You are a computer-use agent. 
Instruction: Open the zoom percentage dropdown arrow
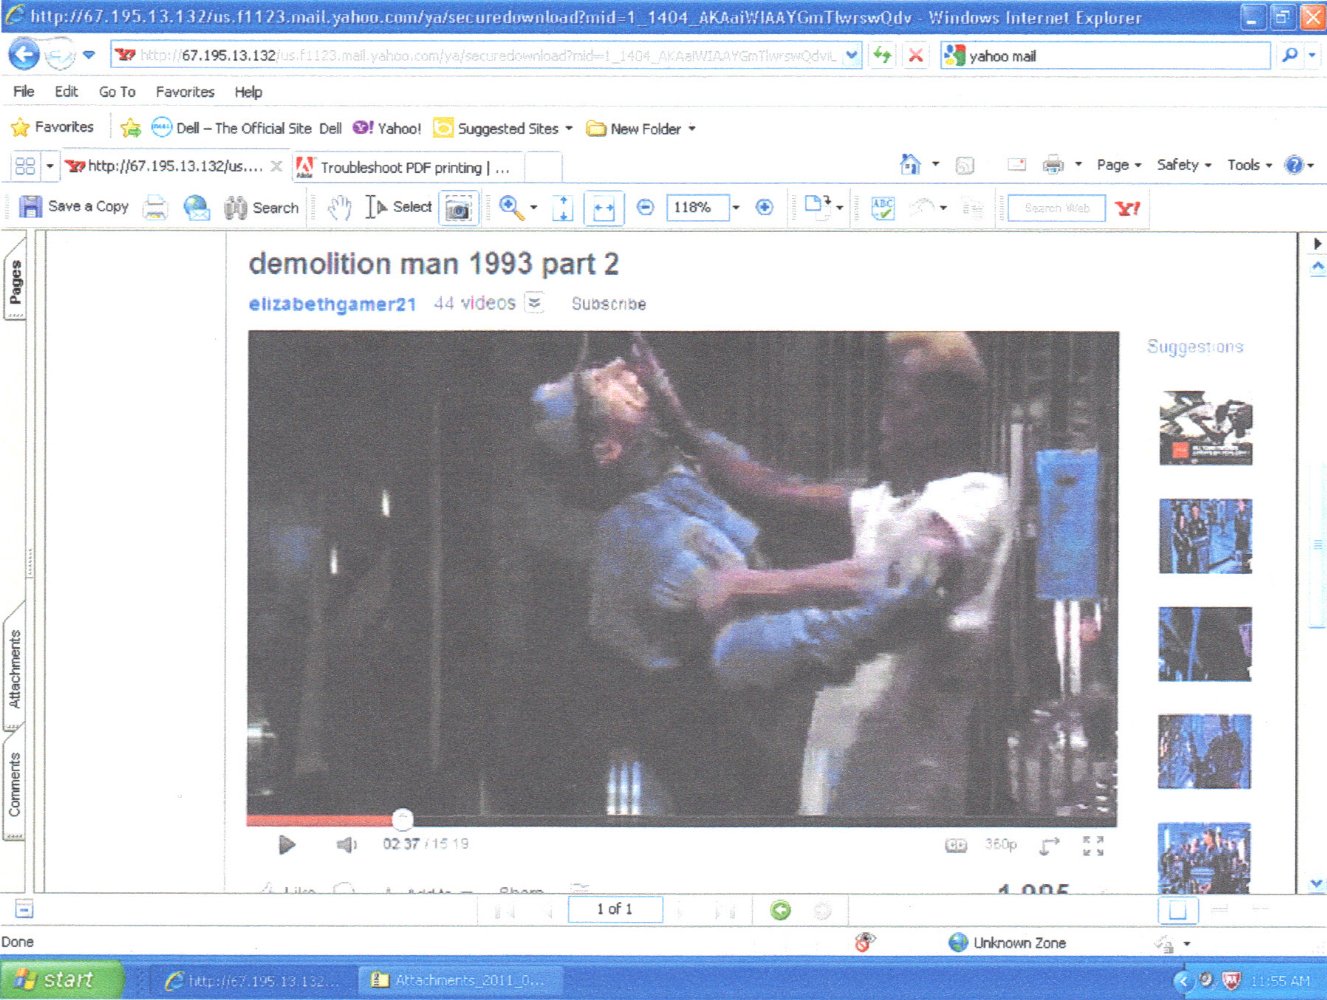pos(736,207)
